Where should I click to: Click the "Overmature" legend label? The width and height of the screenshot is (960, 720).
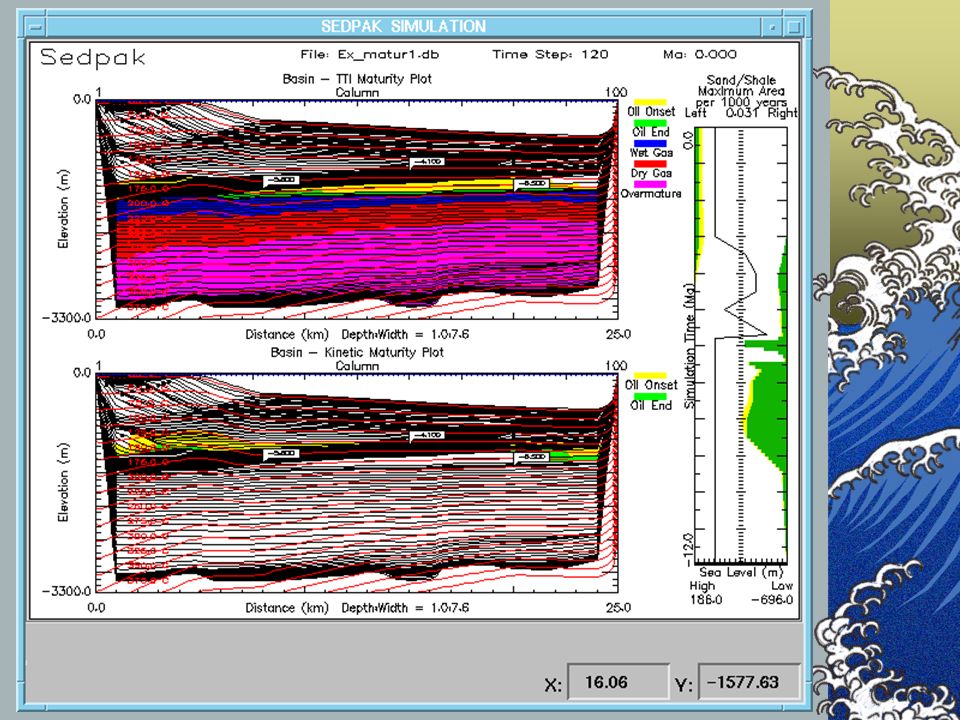tap(650, 193)
